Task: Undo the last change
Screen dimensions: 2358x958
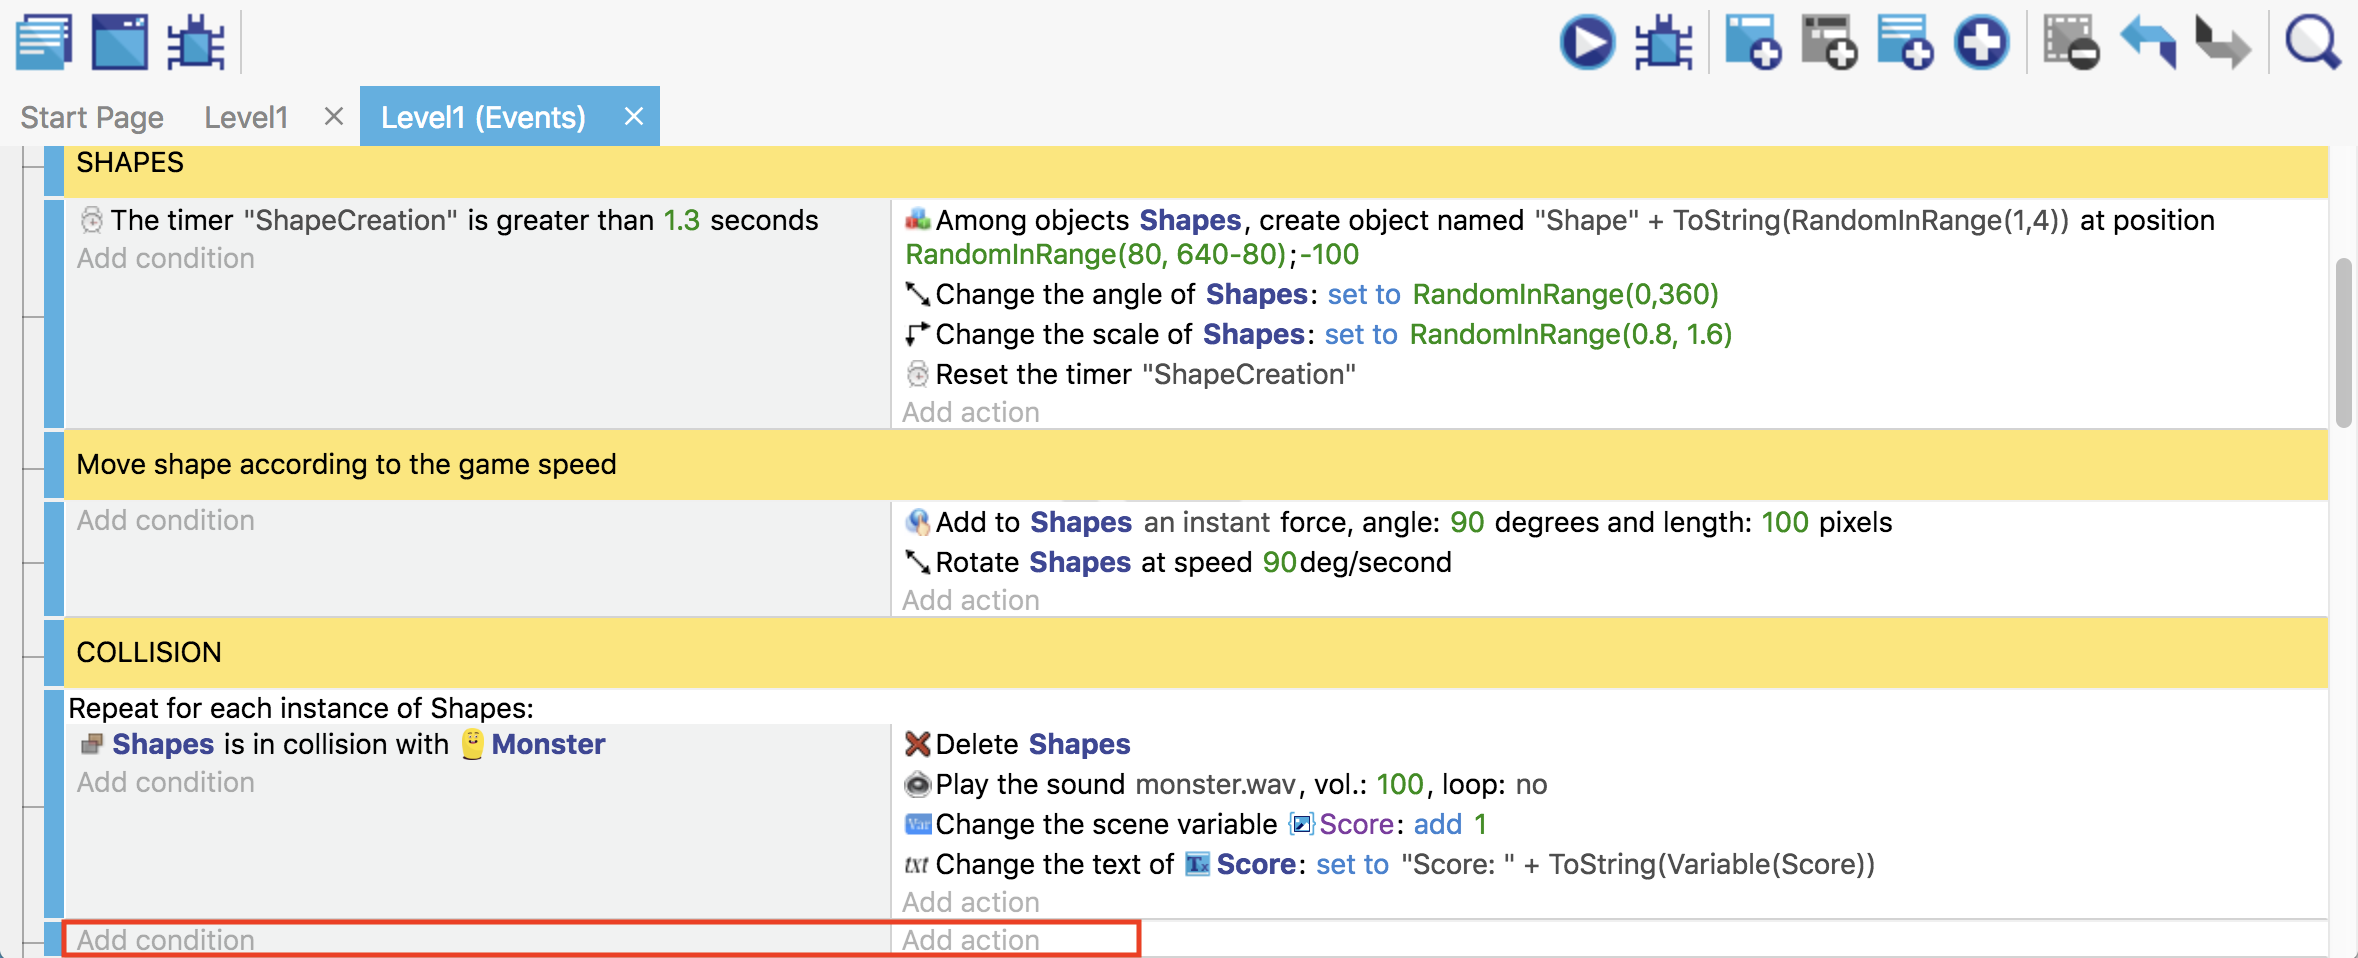Action: [2147, 43]
